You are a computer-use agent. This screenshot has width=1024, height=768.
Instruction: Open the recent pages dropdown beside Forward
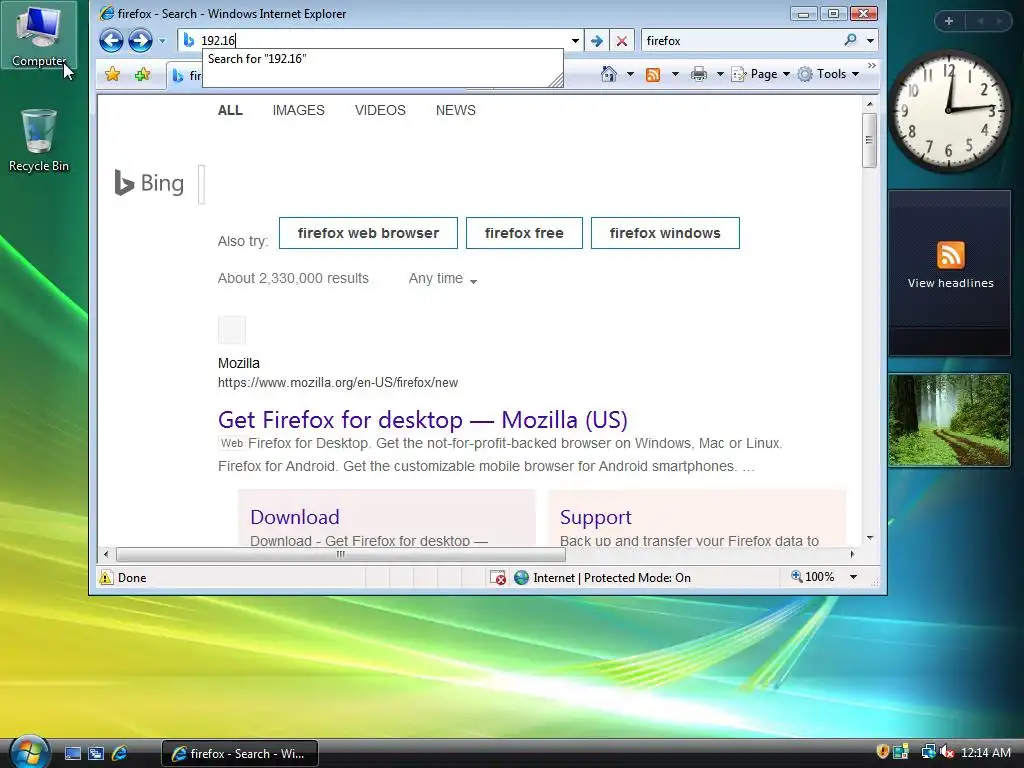tap(162, 40)
